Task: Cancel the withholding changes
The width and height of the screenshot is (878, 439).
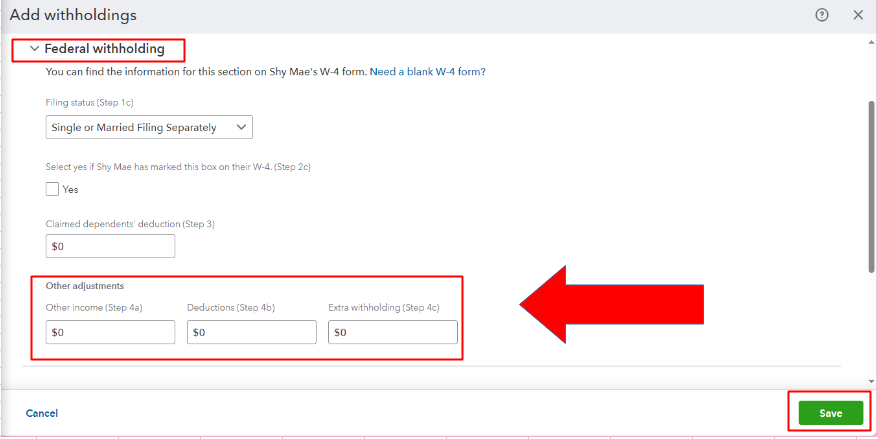Action: click(x=41, y=413)
